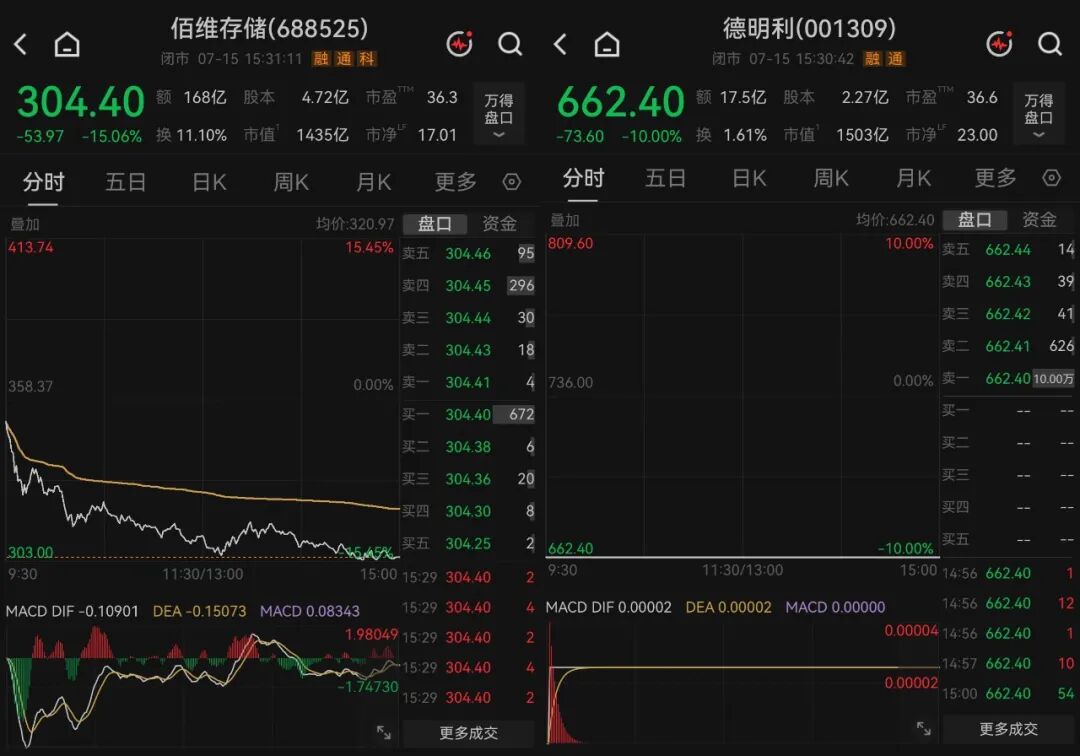Tap 15:00 662.40 trade row
This screenshot has width=1080, height=756.
coord(1008,693)
